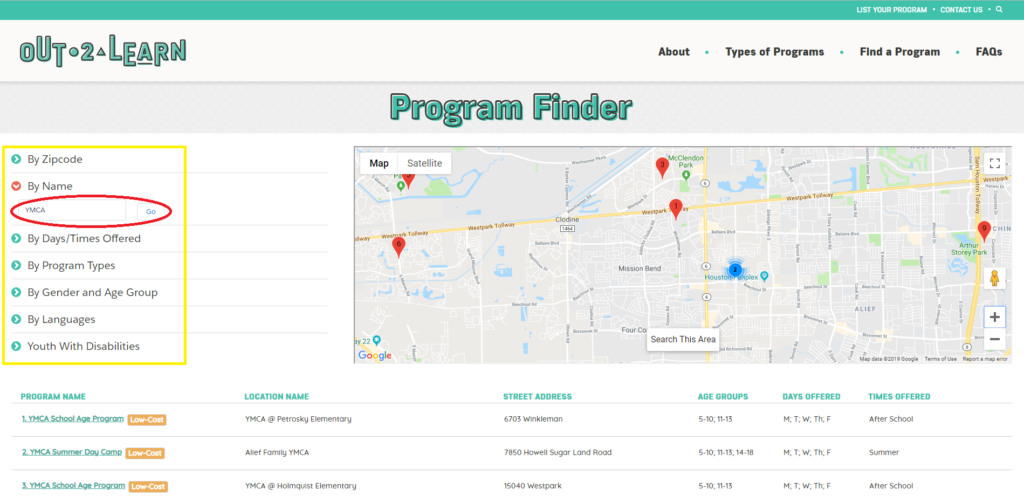Click map marker number 3
This screenshot has height=503, width=1024.
click(x=662, y=167)
